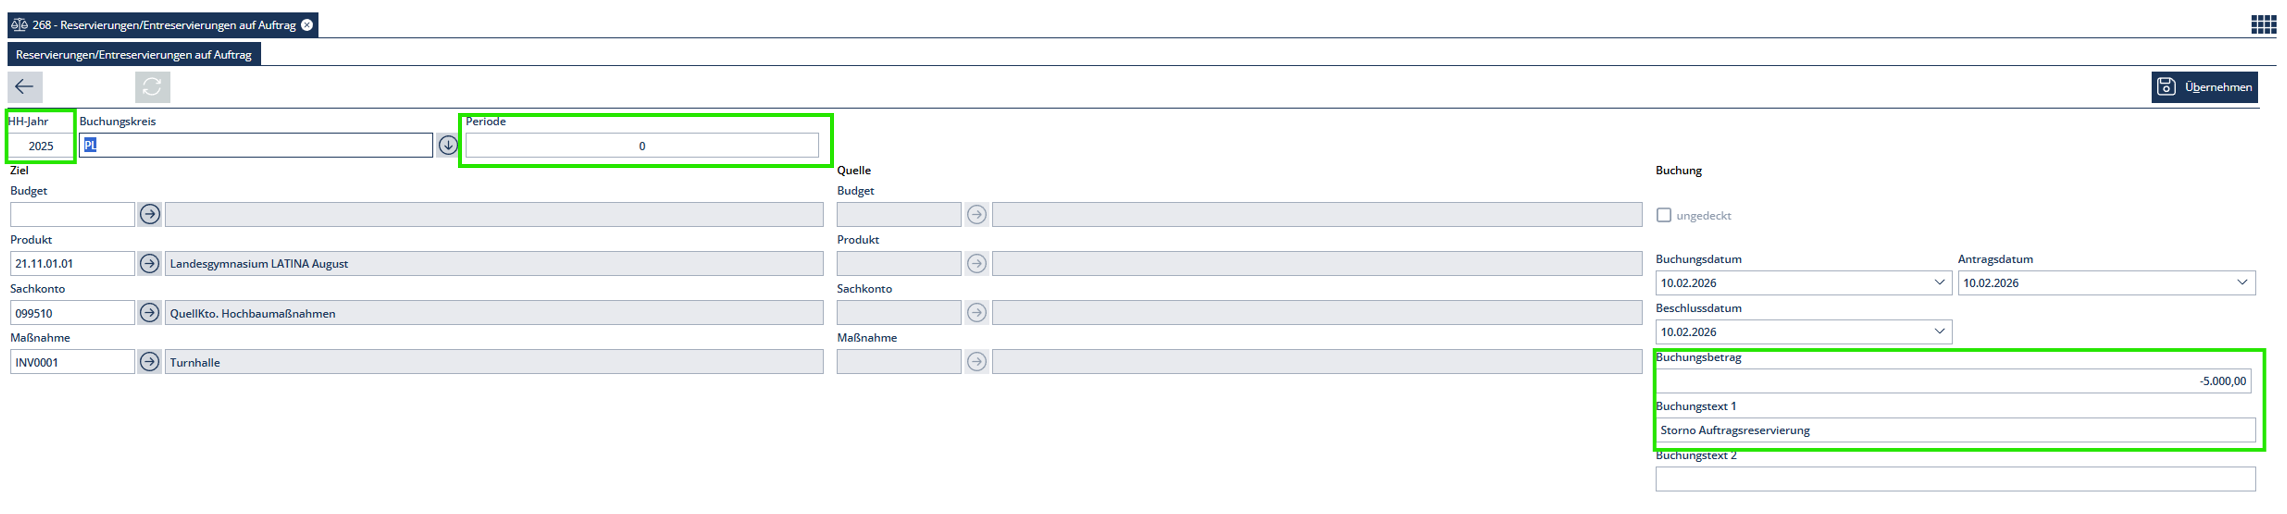Select the 268 Reservierungen/Entreservierungen window tab
Screen dimensions: 2287x514
[x=160, y=25]
